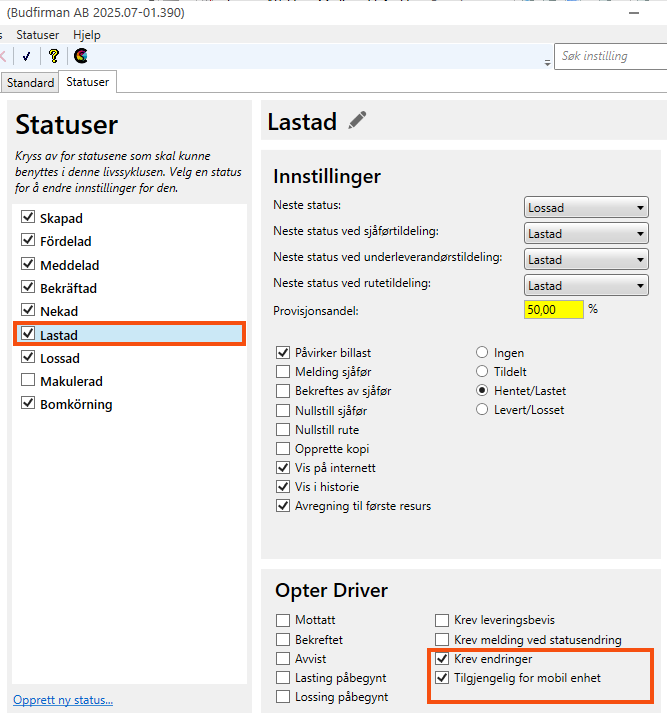The image size is (667, 718).
Task: Expand Neste status ved sjåførtildeling dropdown
Action: pyautogui.click(x=586, y=234)
